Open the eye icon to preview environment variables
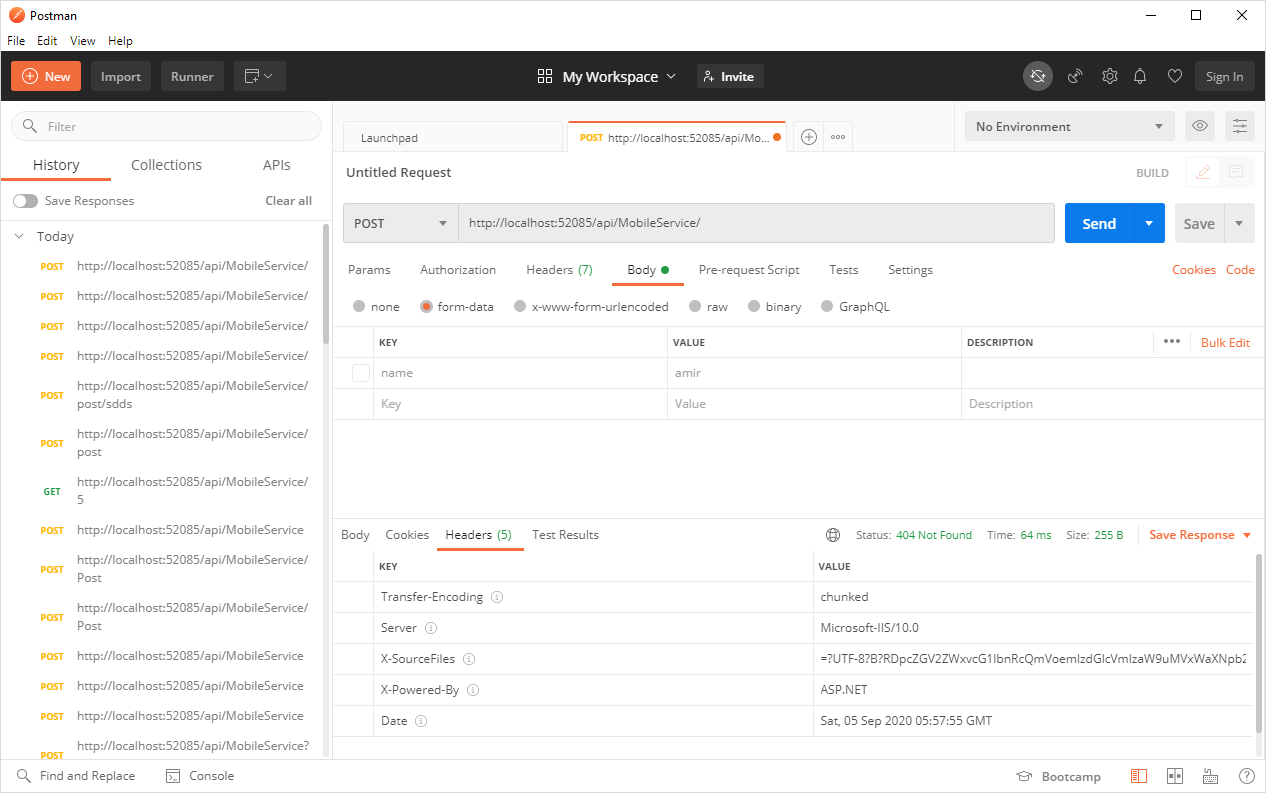This screenshot has width=1266, height=793. coord(1199,125)
